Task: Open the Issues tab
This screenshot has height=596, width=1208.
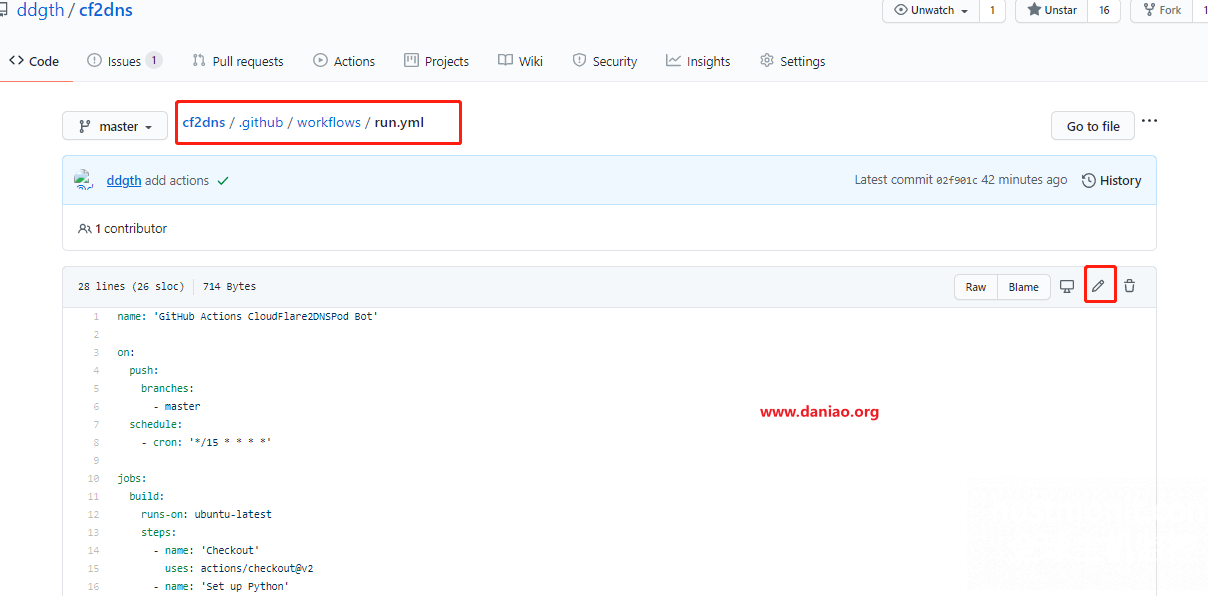Action: tap(124, 61)
